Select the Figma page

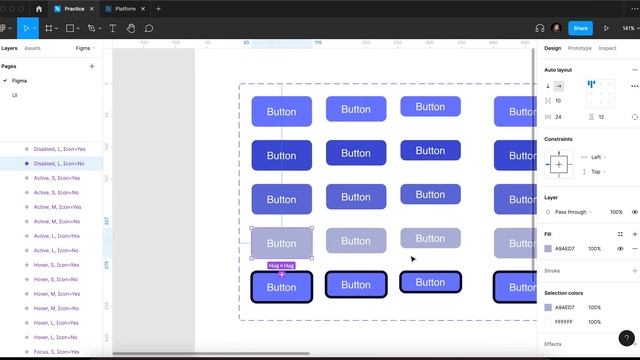[19, 81]
